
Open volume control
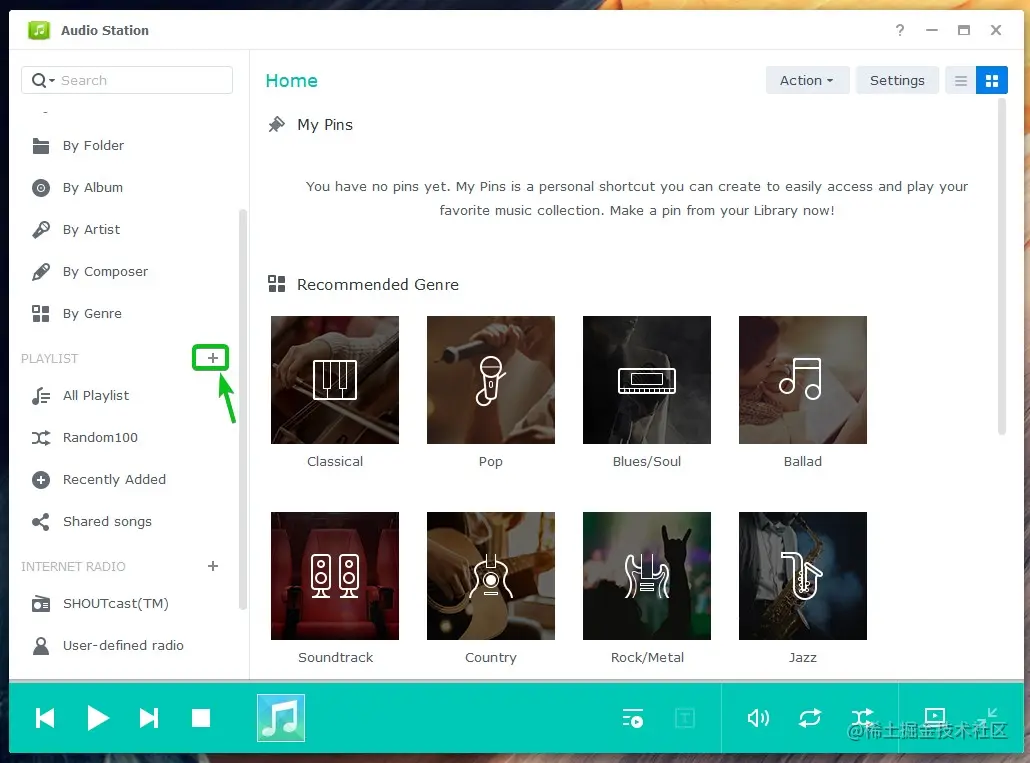click(758, 718)
